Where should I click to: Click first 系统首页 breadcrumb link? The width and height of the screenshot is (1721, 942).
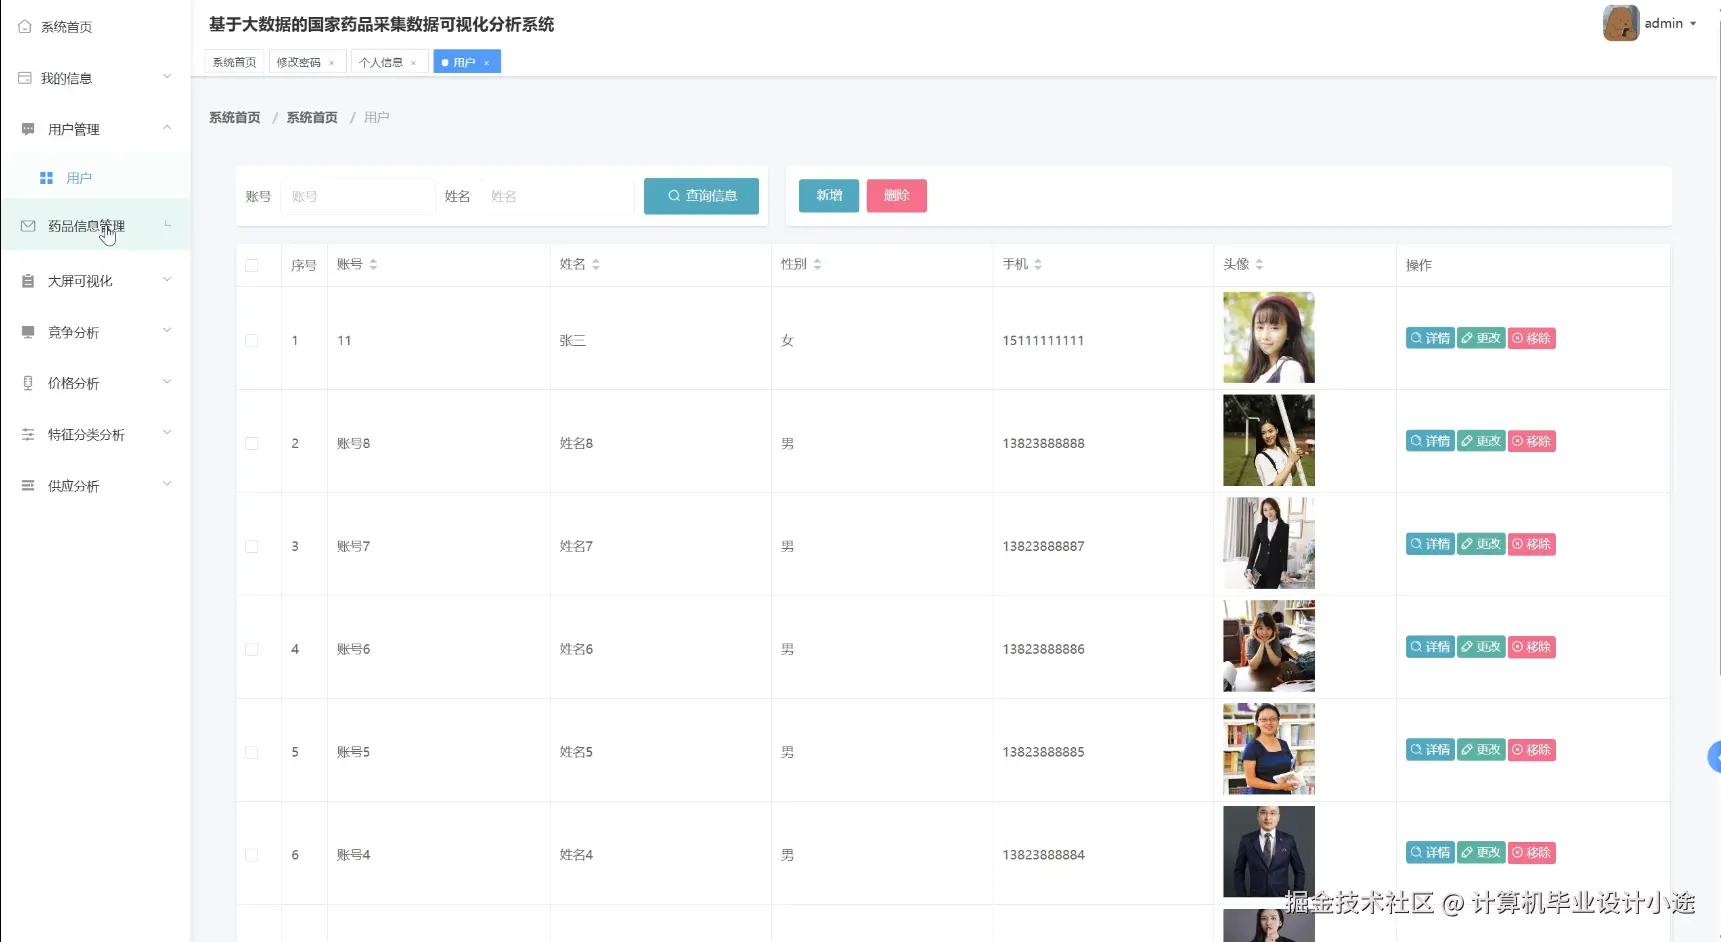(x=235, y=118)
